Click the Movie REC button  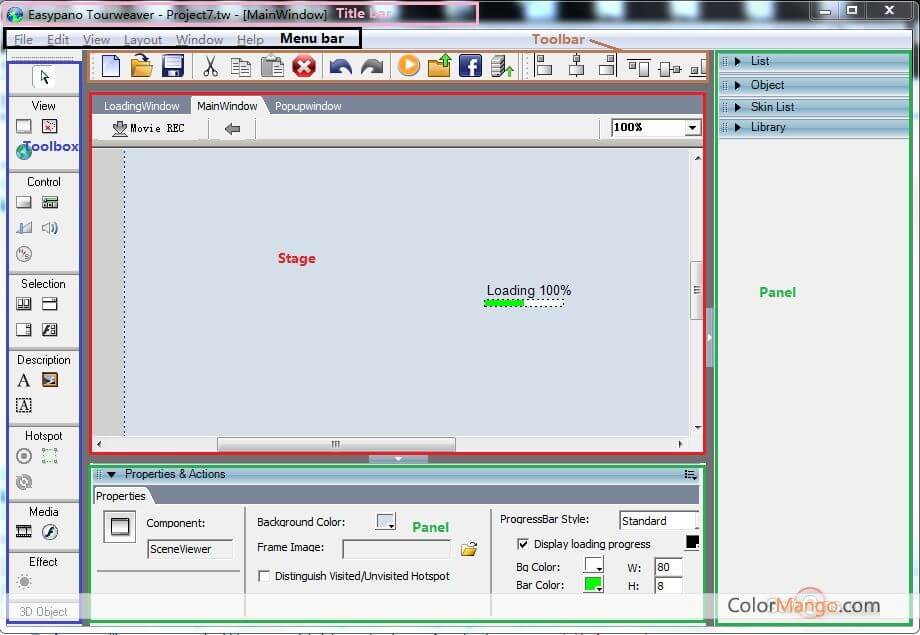tap(148, 128)
